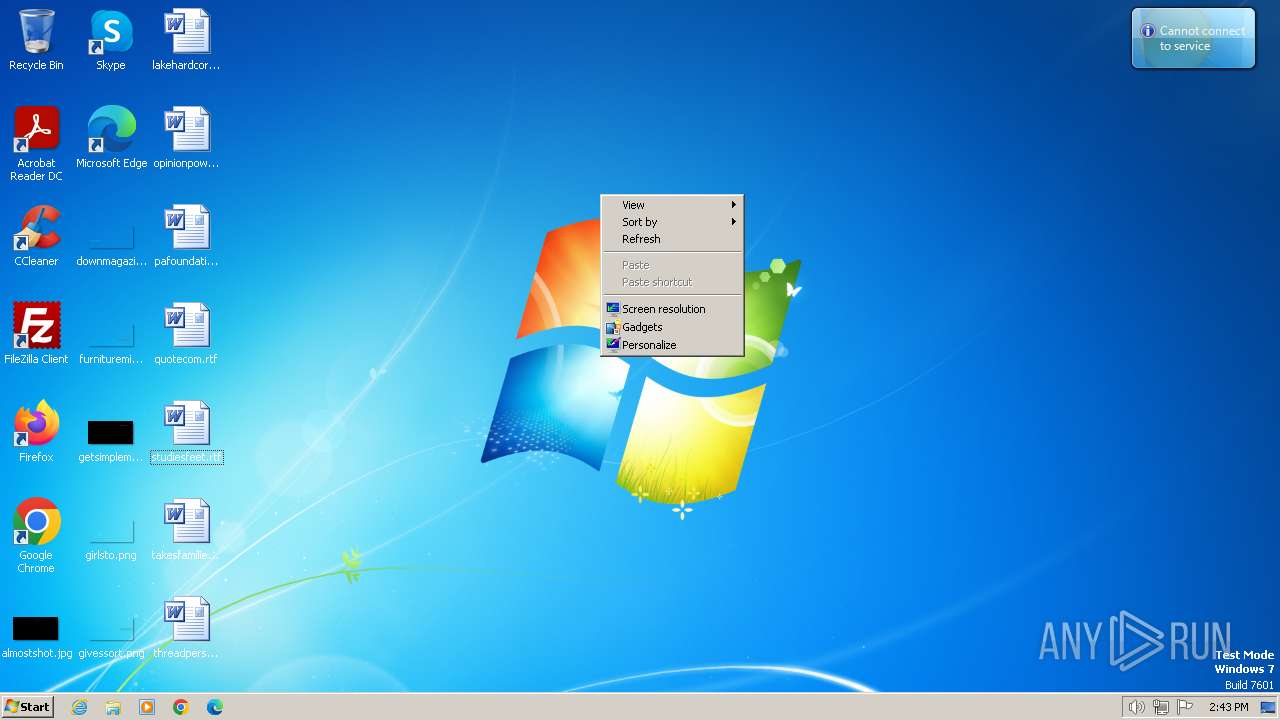Select the CCleaner shortcut
Screen dimensions: 1280x720
[36, 236]
